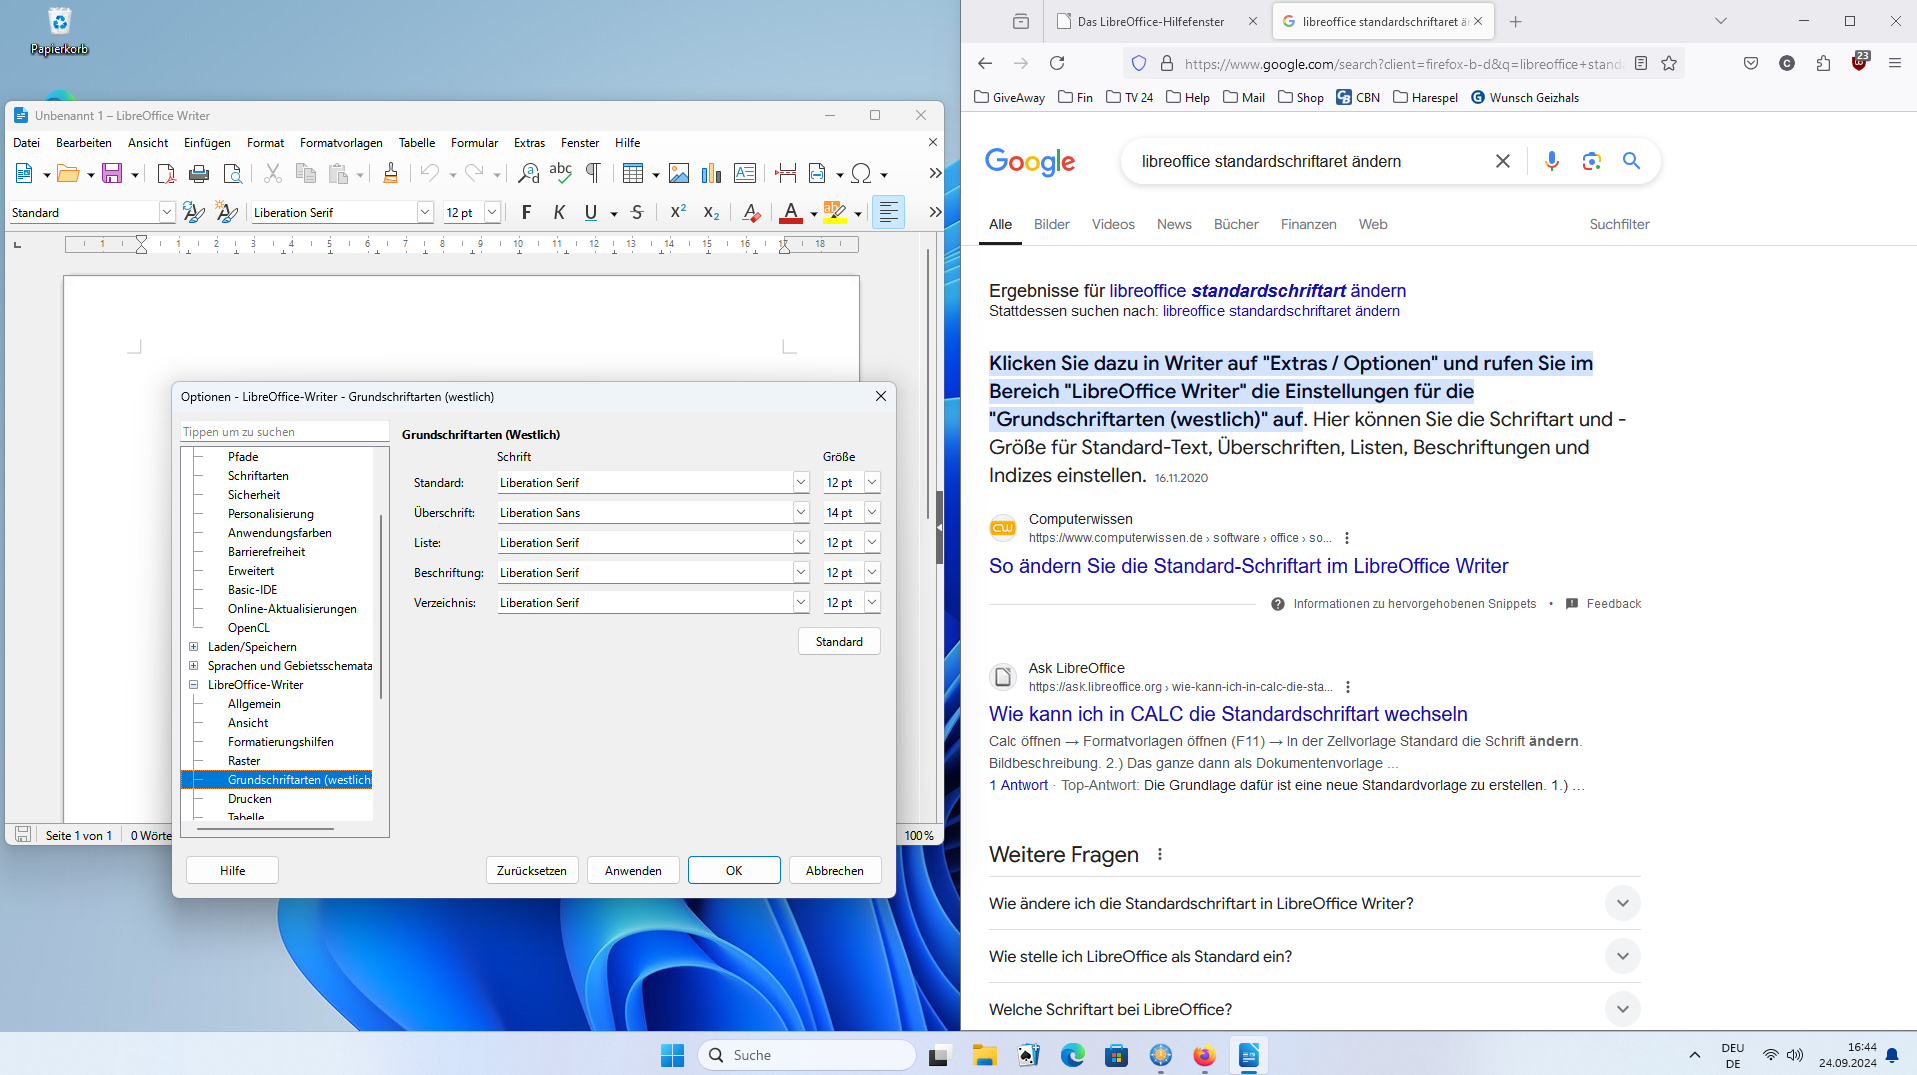Export the document directly as PDF

tap(166, 174)
